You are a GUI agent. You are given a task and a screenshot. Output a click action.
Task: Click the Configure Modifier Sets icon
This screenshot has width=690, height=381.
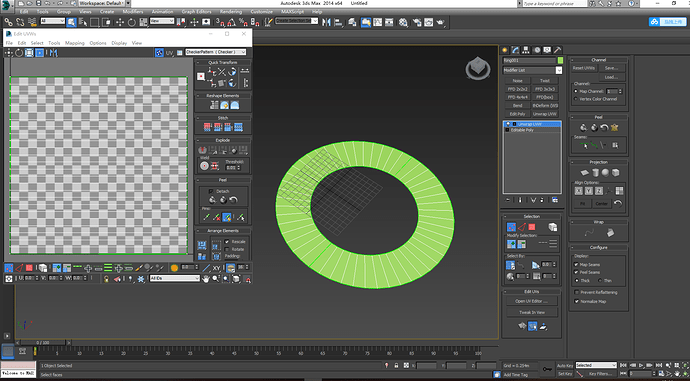coord(555,200)
